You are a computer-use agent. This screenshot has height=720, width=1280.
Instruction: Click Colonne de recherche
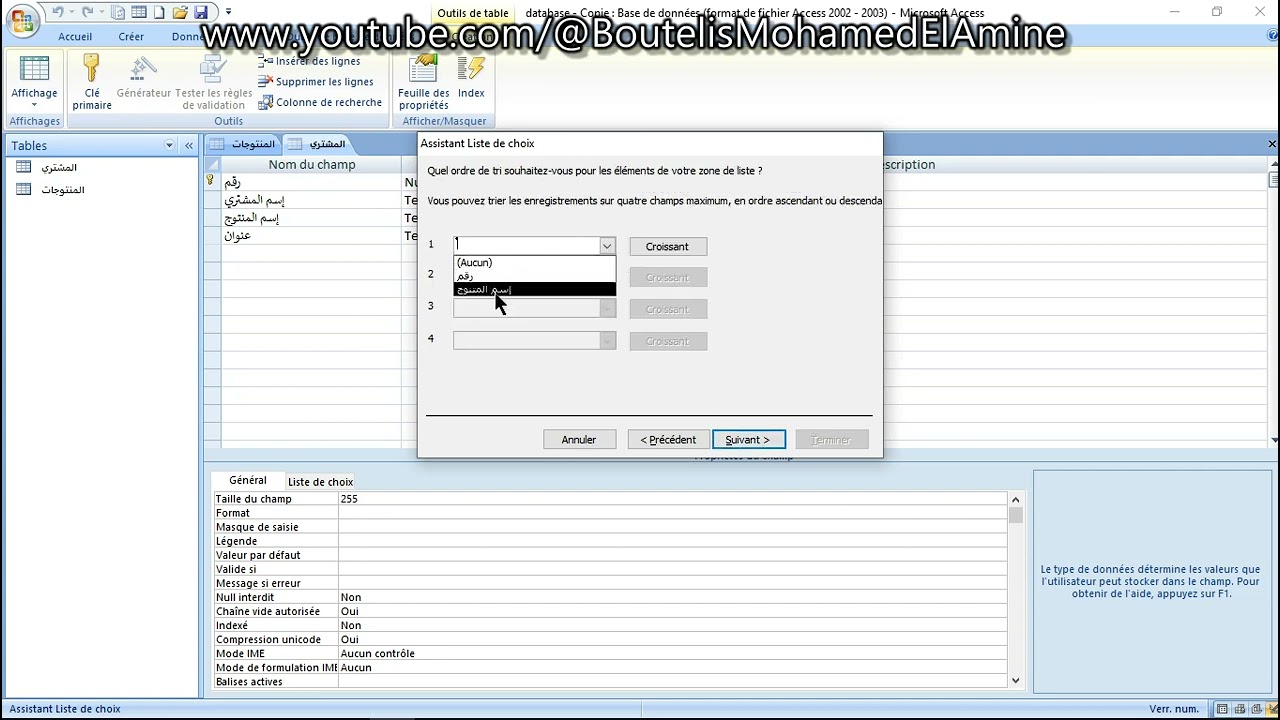click(320, 102)
